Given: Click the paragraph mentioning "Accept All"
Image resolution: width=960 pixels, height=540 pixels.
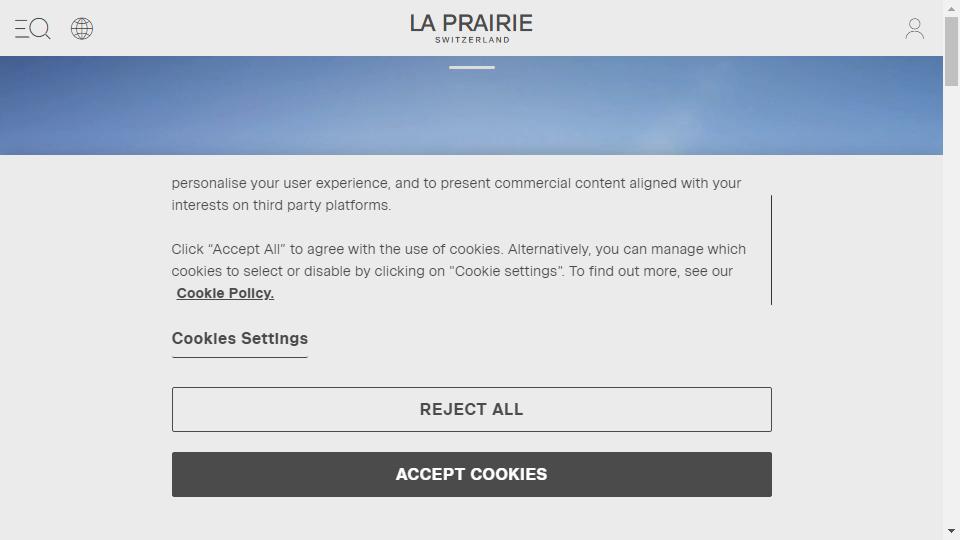Looking at the screenshot, I should tap(459, 271).
